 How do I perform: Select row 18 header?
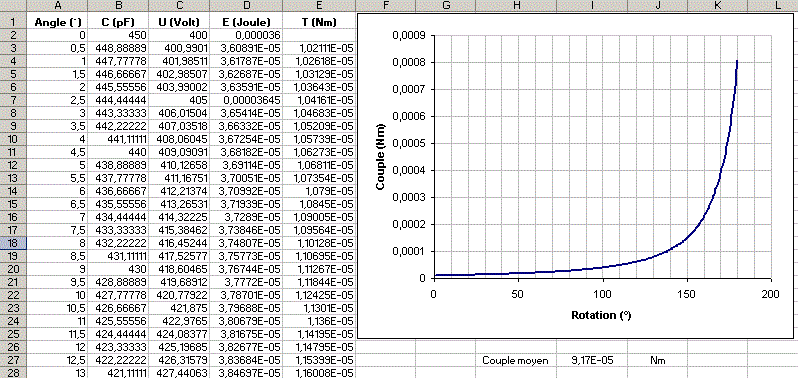(x=14, y=243)
